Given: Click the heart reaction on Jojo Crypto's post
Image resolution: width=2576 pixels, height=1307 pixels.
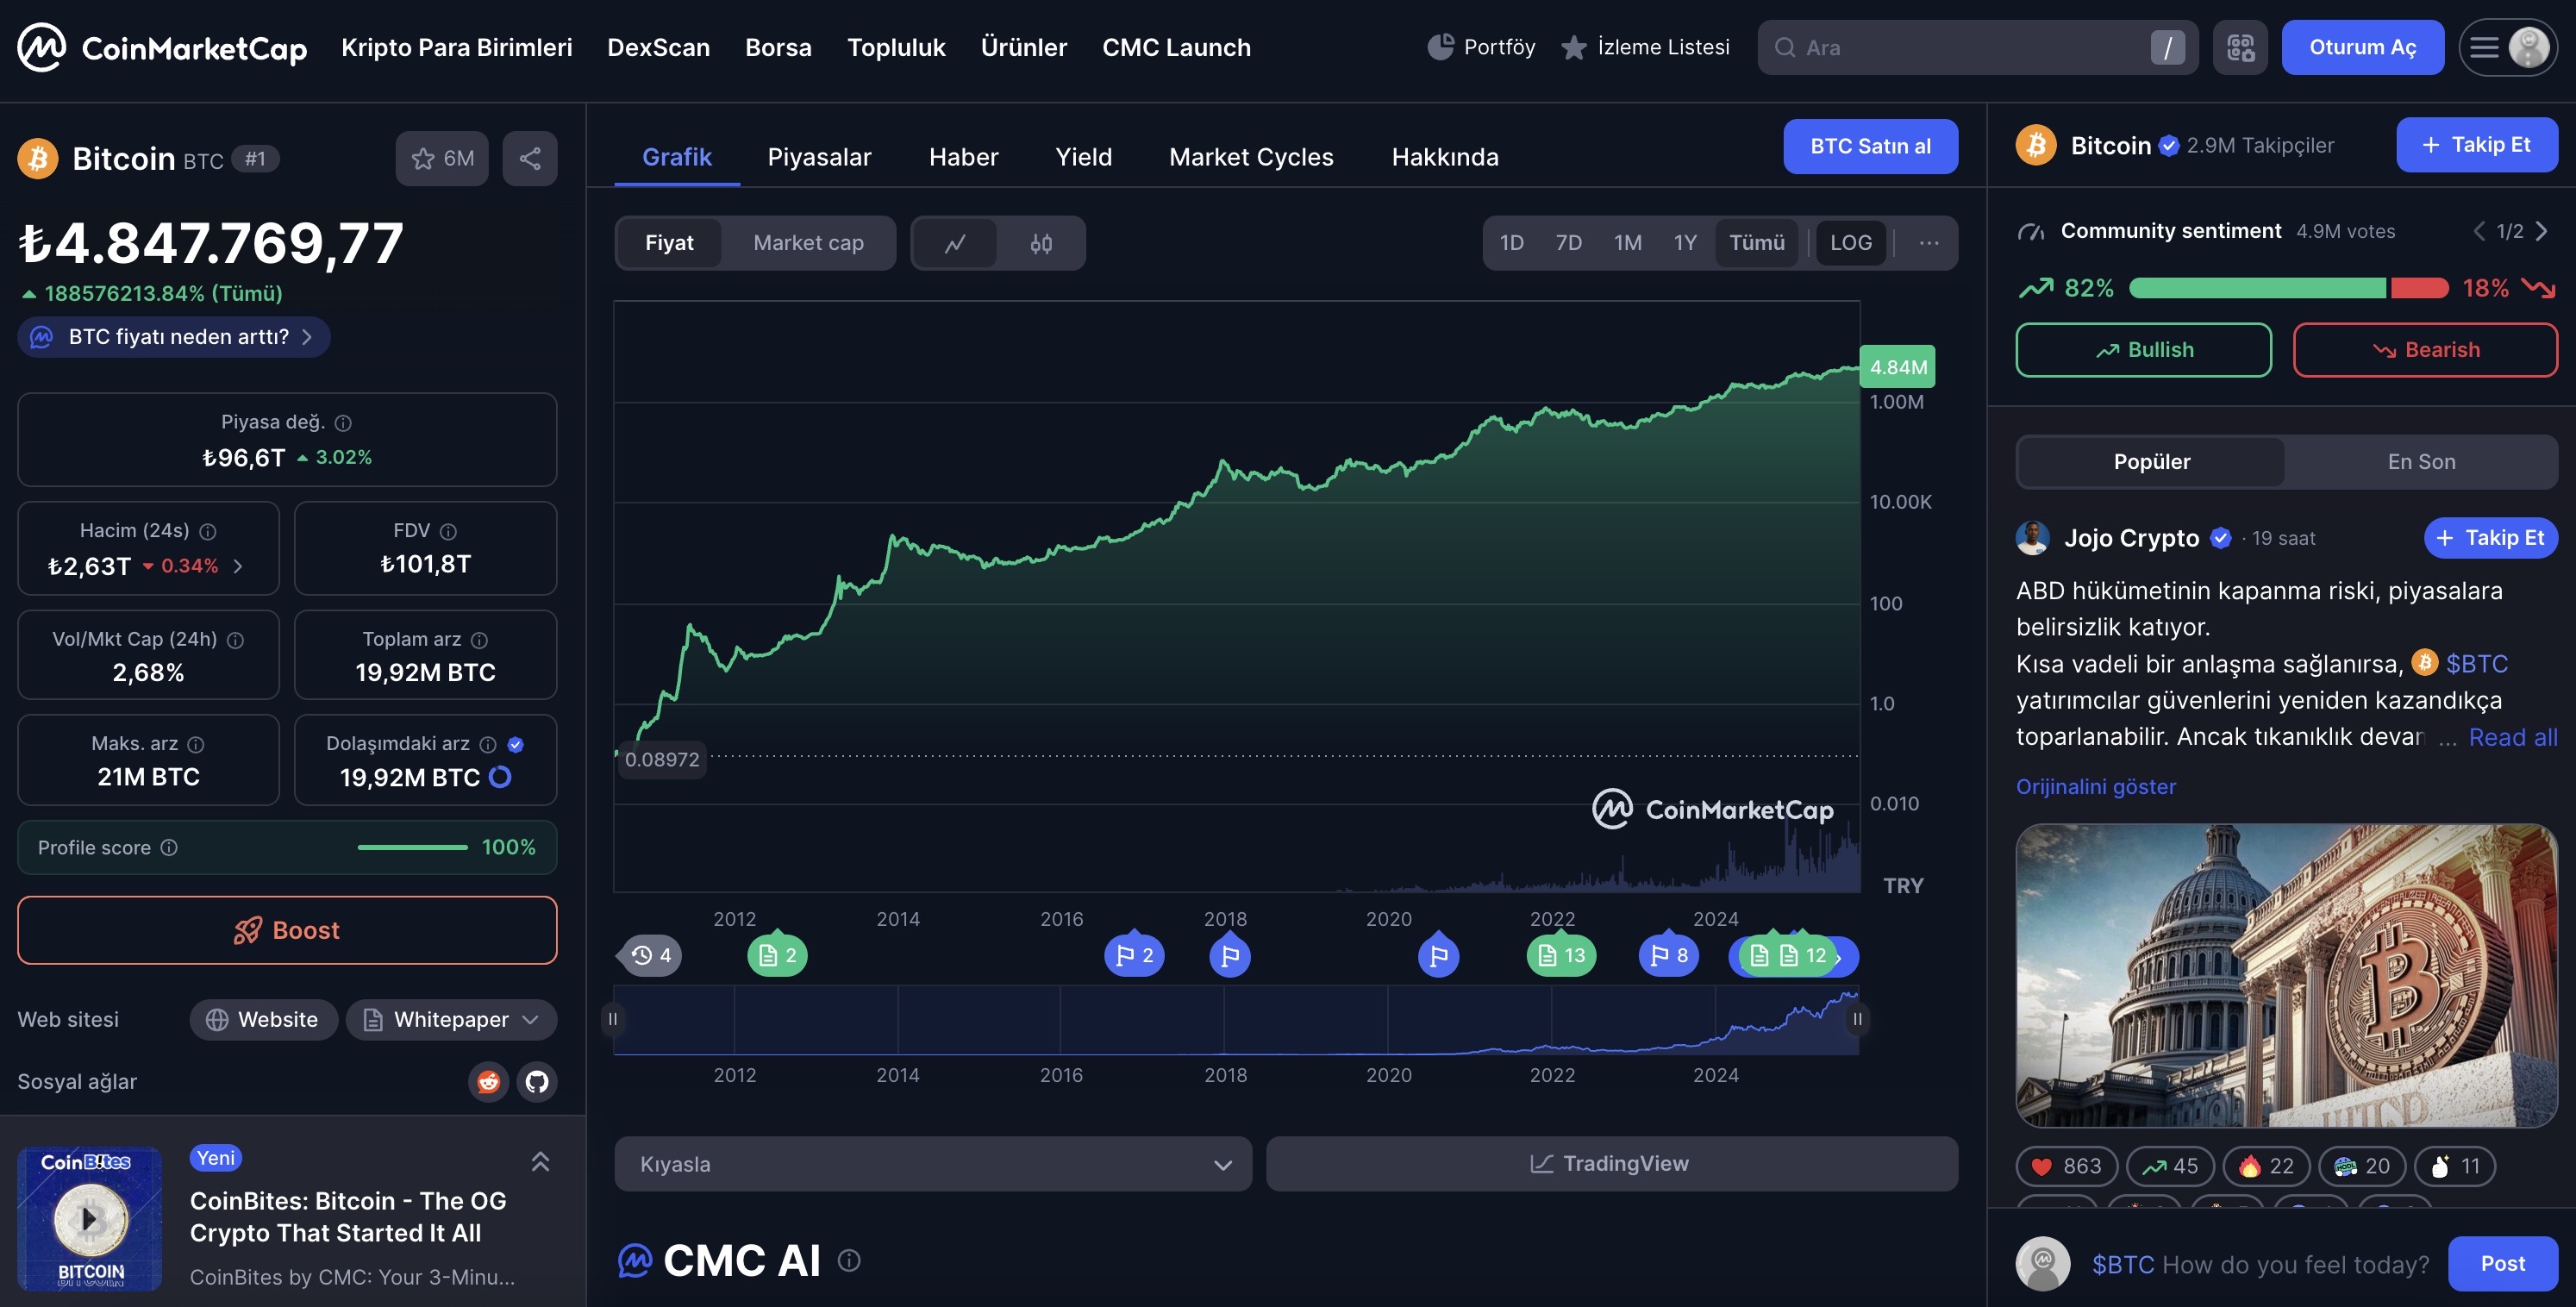Looking at the screenshot, I should [2065, 1166].
